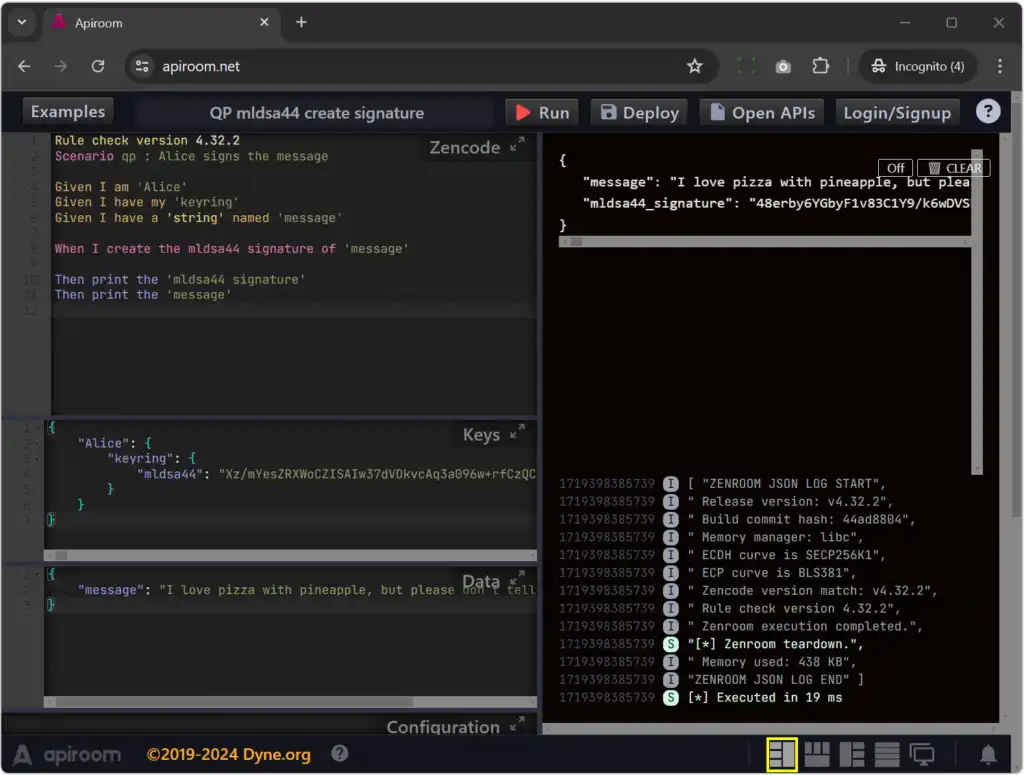This screenshot has width=1024, height=775.
Task: Click the Login/Signup button
Action: point(897,113)
